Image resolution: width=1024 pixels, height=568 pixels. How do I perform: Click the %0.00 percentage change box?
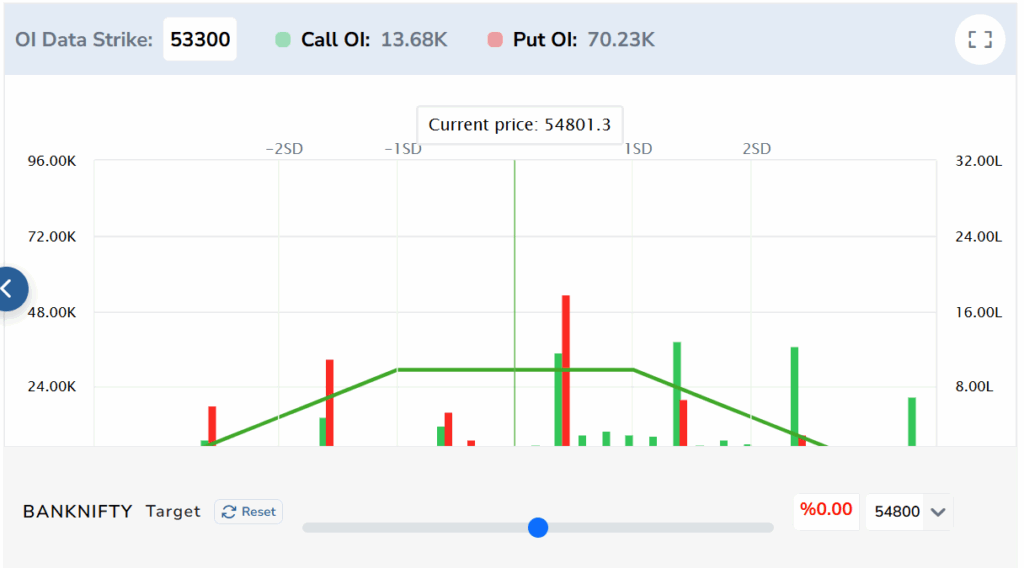[826, 510]
